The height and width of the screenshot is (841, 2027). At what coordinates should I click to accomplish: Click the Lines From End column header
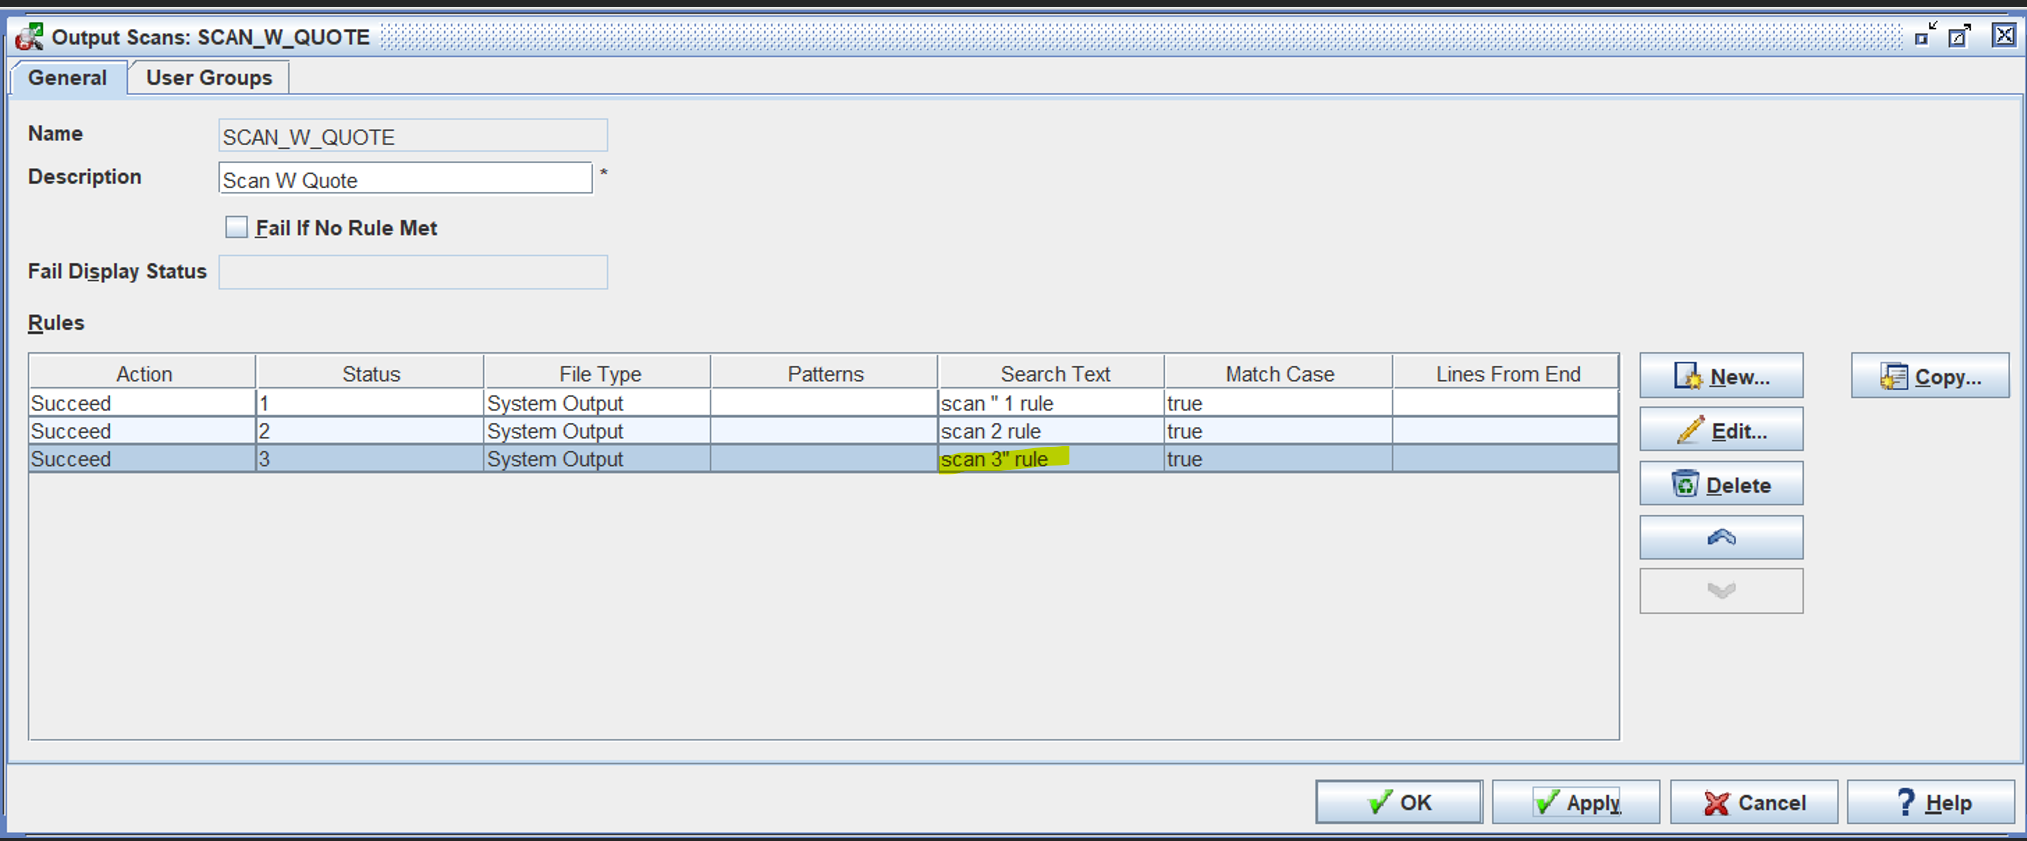pos(1506,373)
